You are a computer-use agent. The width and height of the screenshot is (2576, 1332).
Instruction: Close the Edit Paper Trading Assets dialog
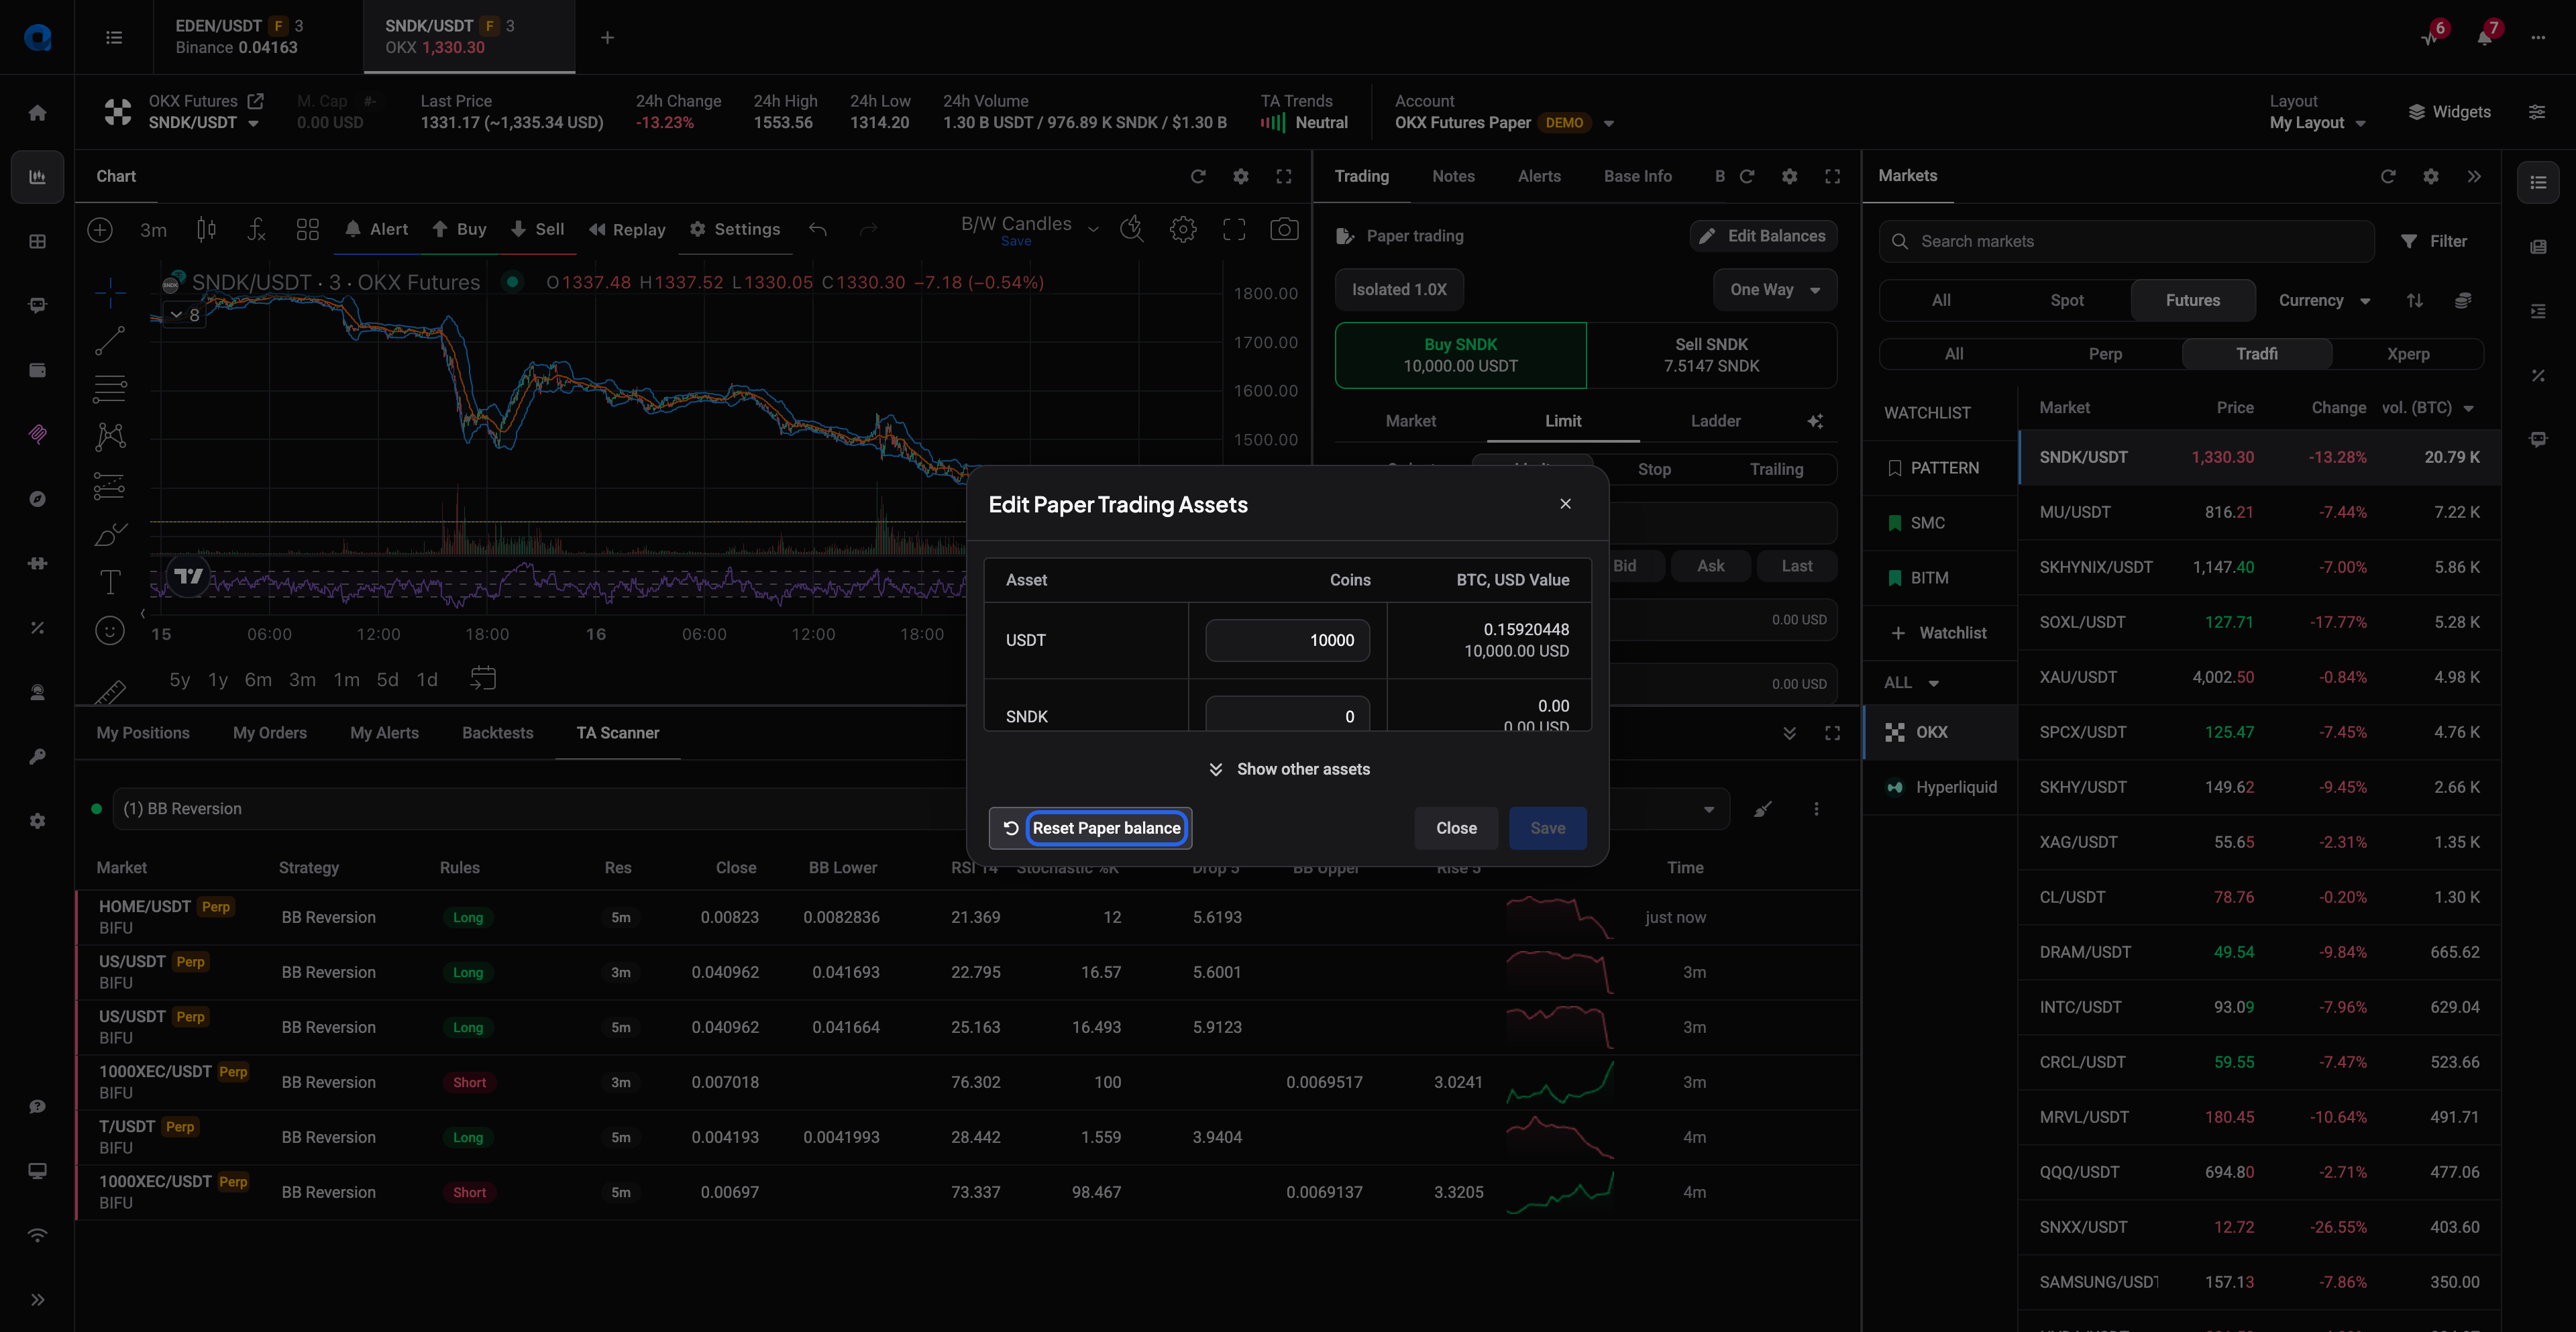1565,504
